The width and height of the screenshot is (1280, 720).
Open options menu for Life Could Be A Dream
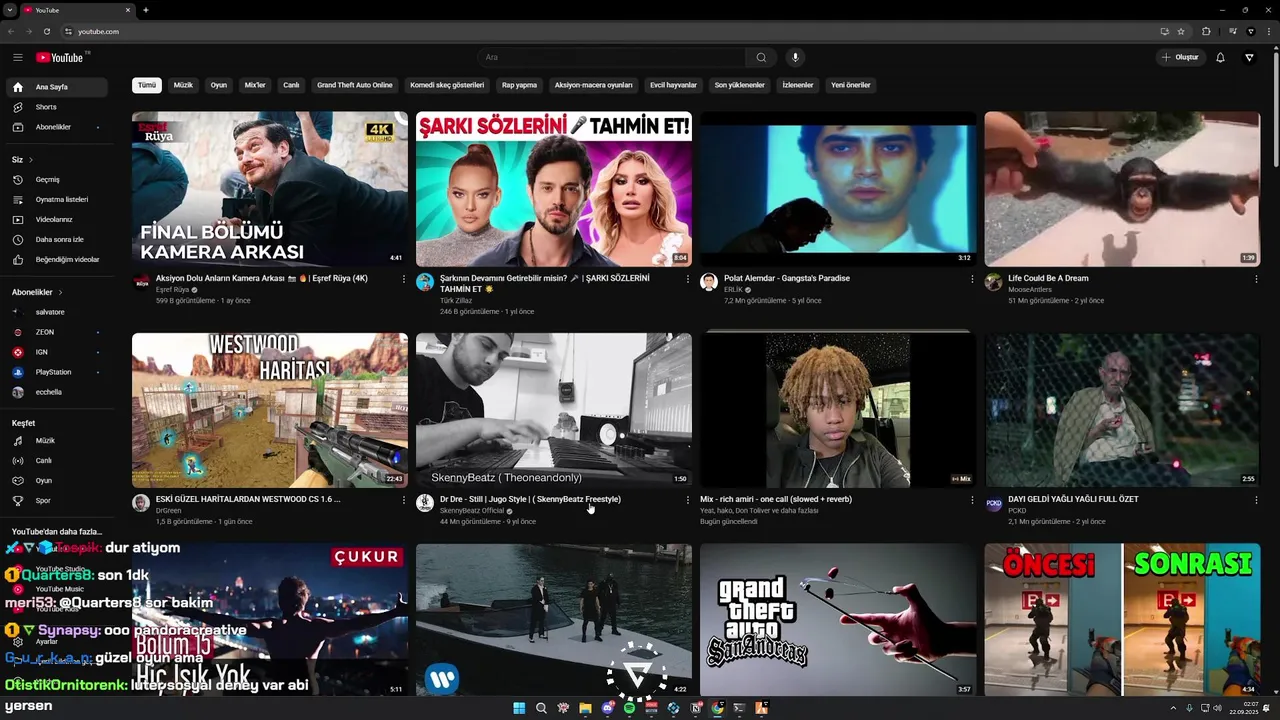point(1256,279)
